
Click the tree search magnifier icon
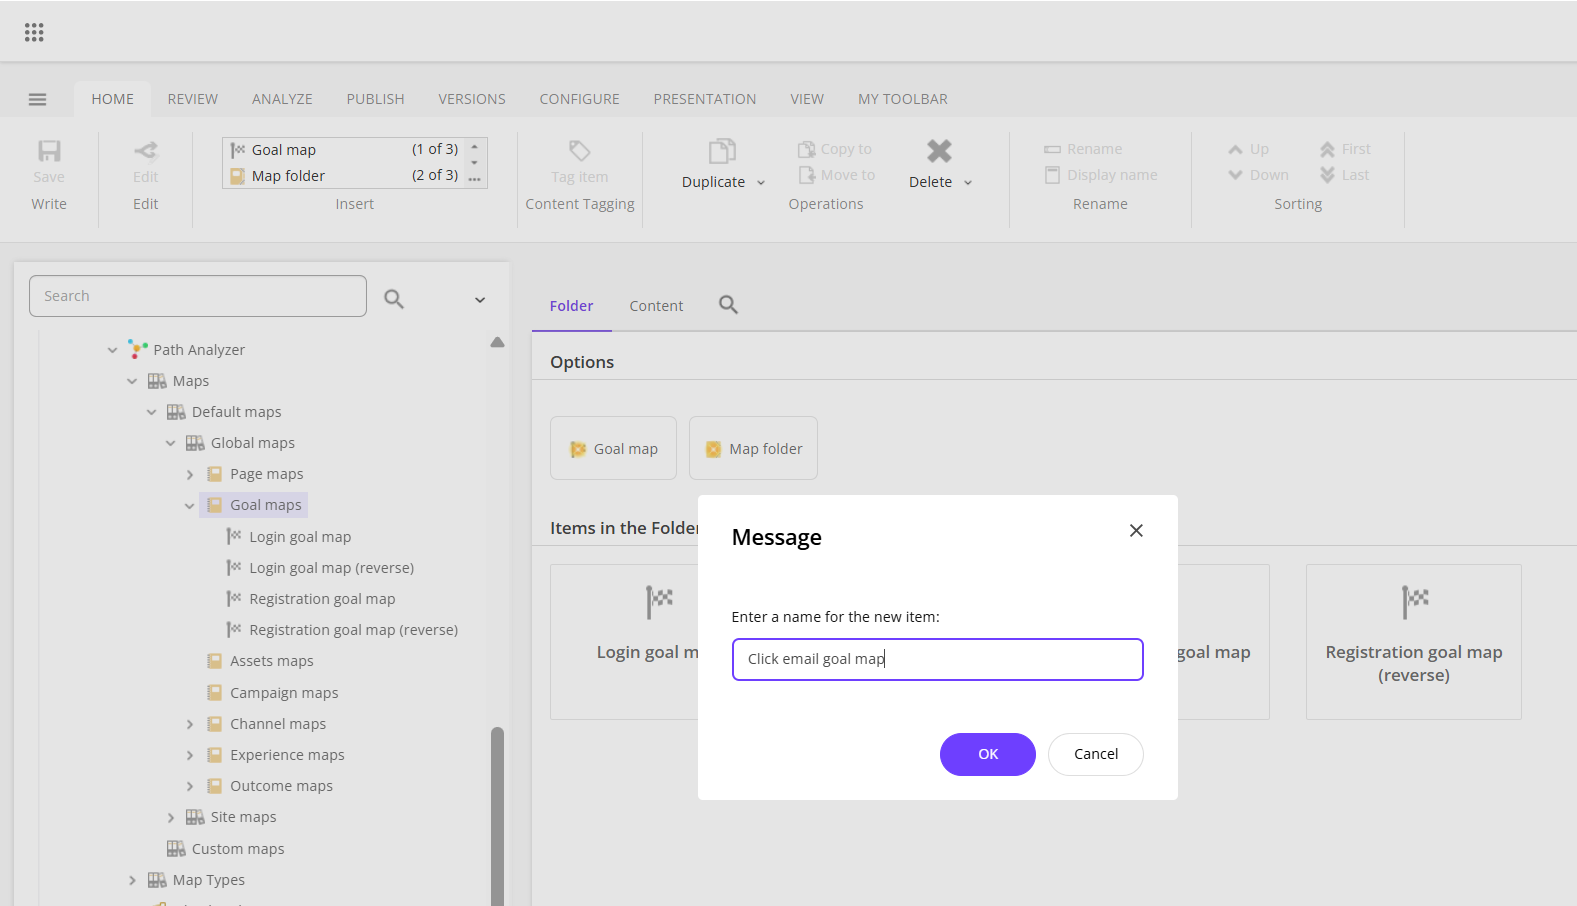[x=394, y=298]
